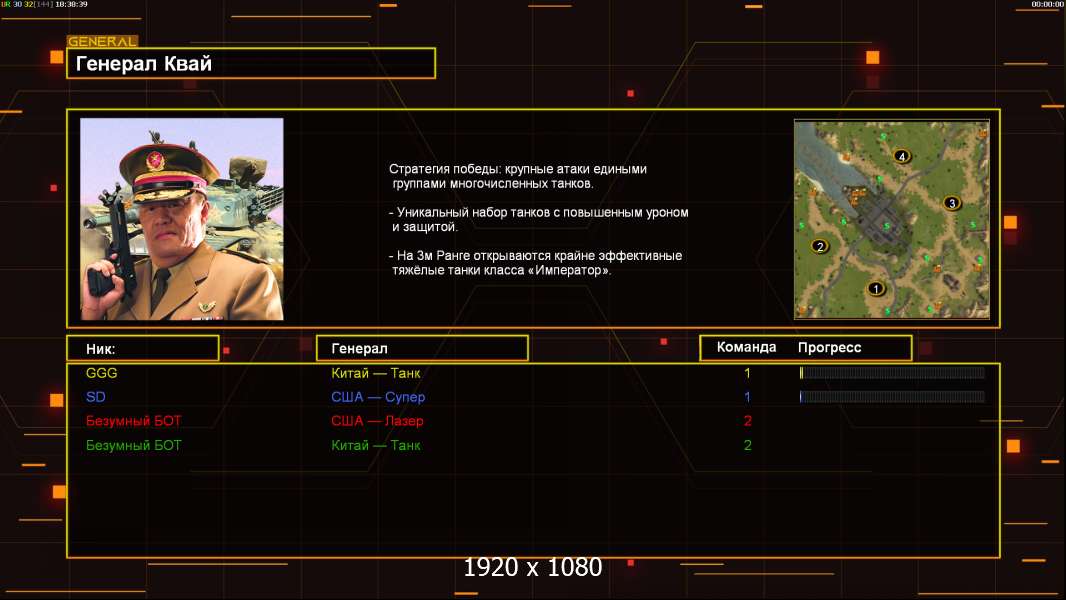Select player nickname GGG
1066x600 pixels.
click(x=101, y=373)
